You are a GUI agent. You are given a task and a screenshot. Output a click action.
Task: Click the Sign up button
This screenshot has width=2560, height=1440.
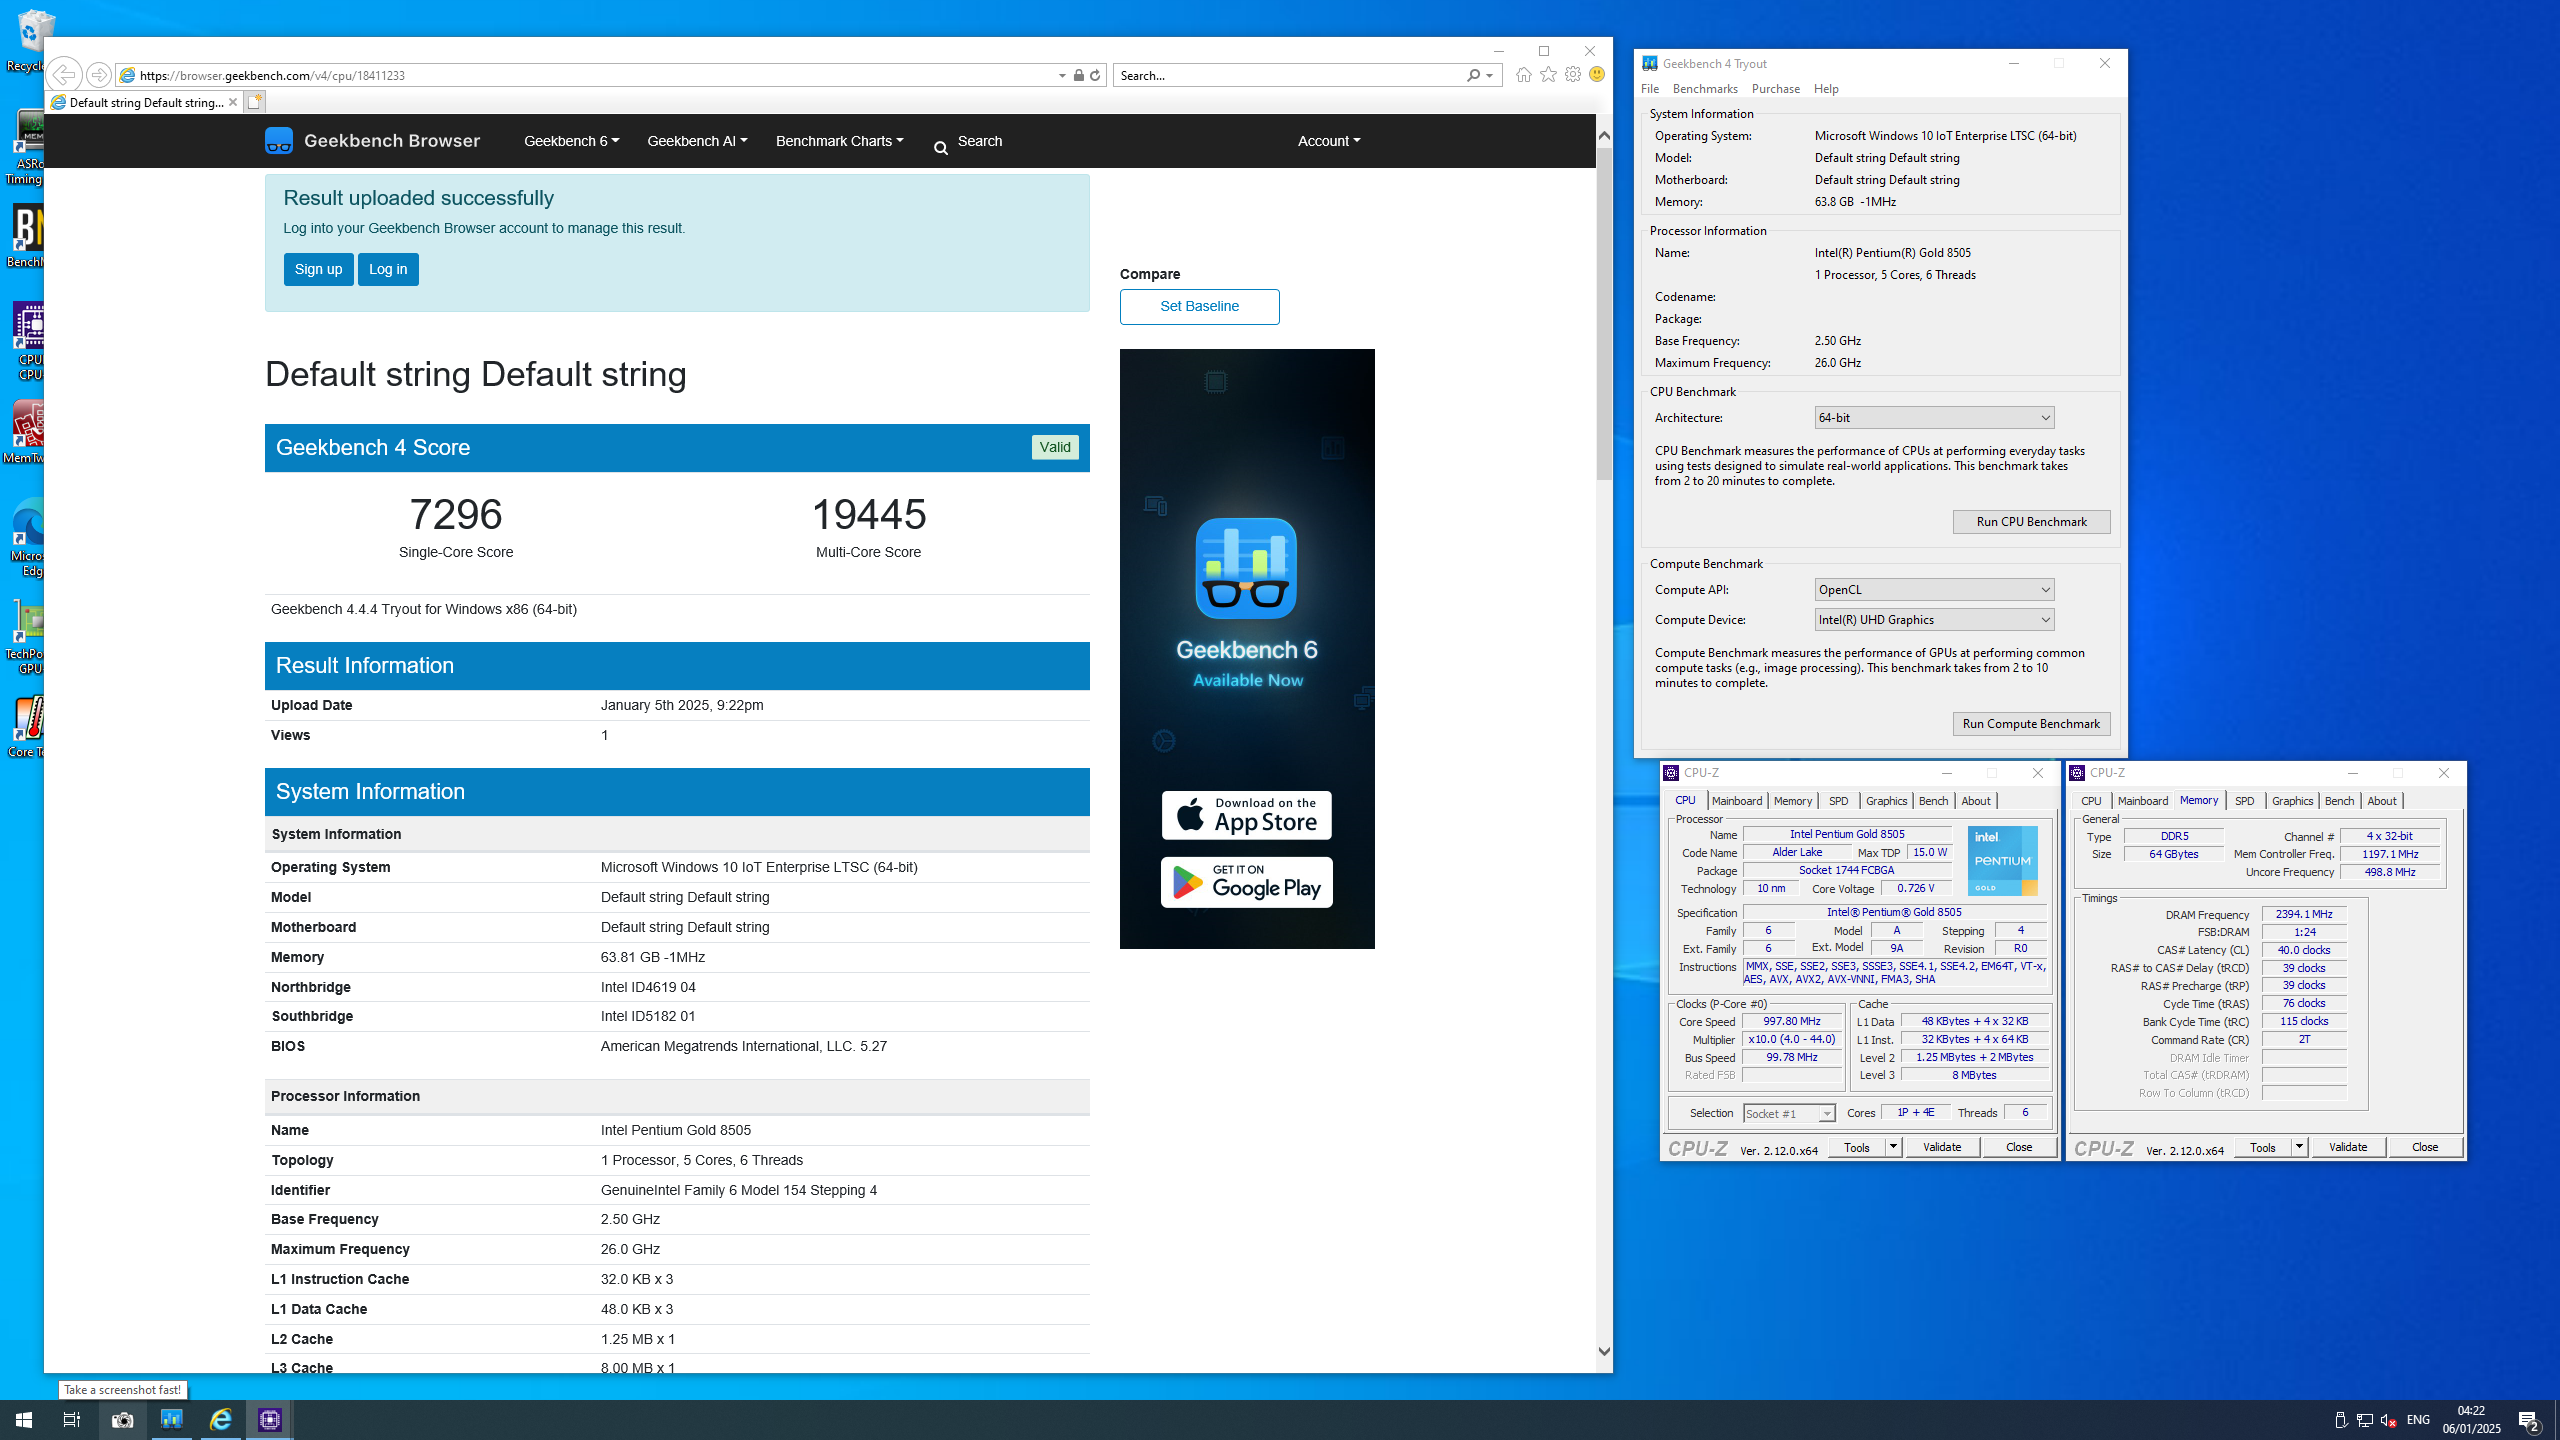point(318,269)
